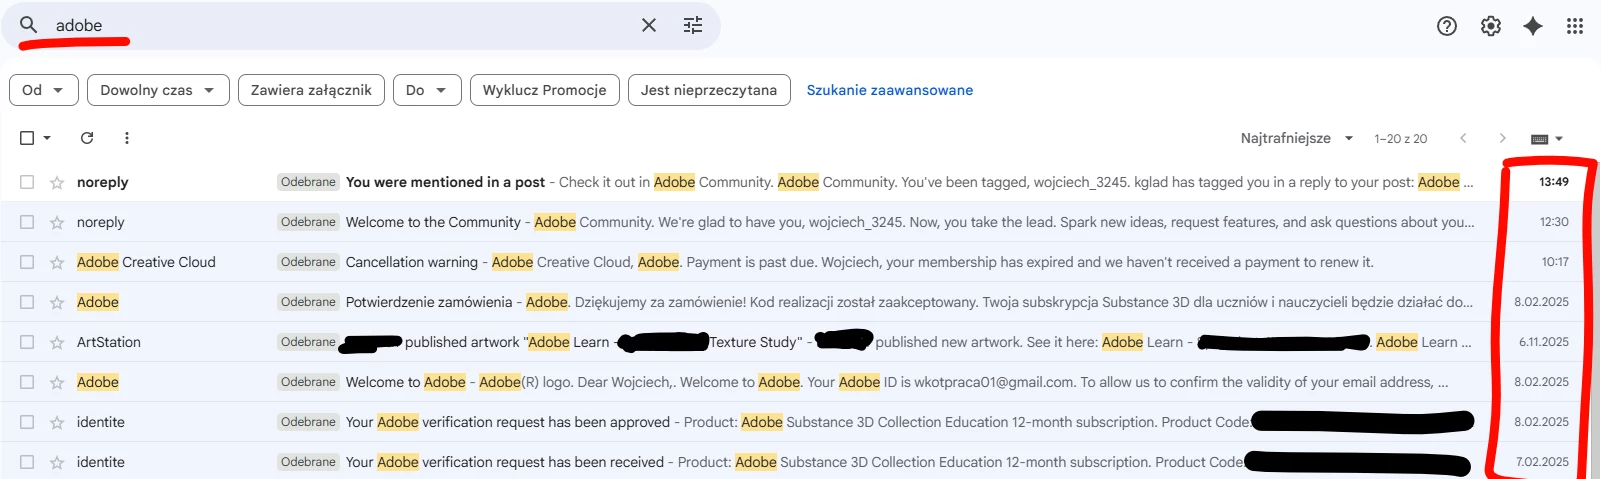Open the Gemini sparkle icon
Image resolution: width=1601 pixels, height=479 pixels.
(x=1533, y=26)
